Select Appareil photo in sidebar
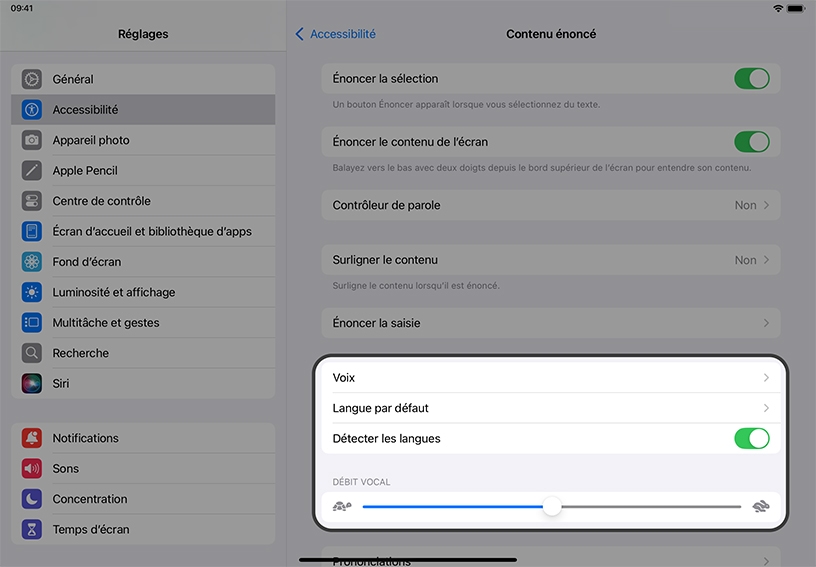This screenshot has width=816, height=567. click(143, 140)
